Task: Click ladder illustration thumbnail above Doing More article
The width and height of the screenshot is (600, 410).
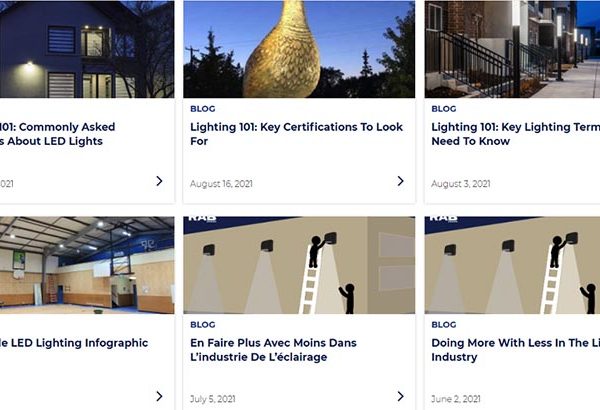Action: point(512,265)
